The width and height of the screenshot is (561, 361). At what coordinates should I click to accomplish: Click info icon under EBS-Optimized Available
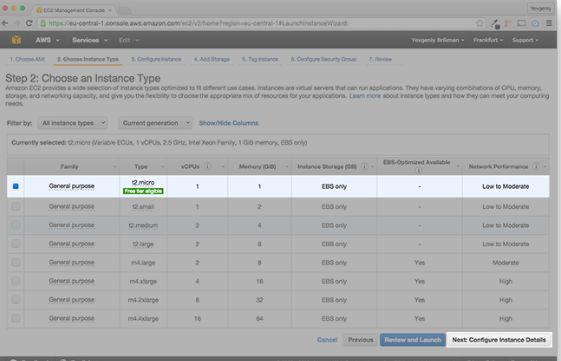point(418,171)
